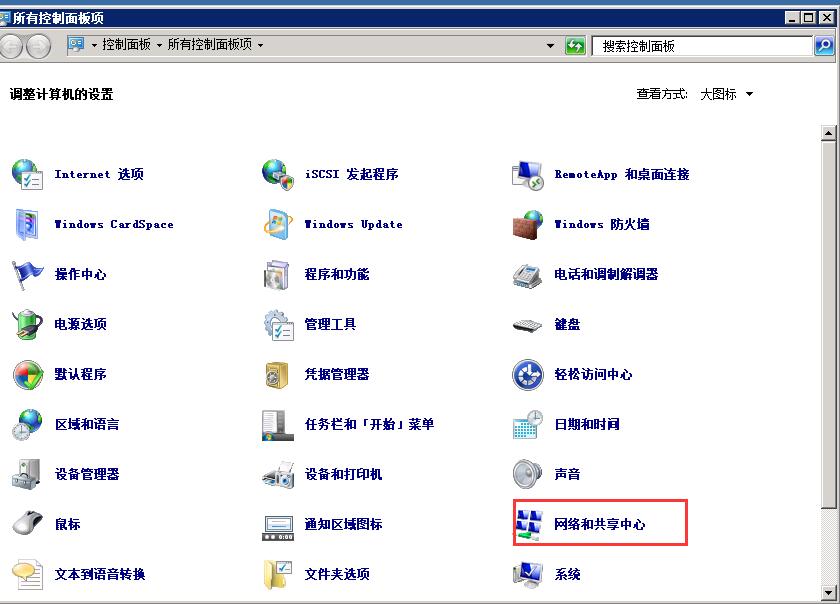Open the 凭据管理器 safe icon

277,375
